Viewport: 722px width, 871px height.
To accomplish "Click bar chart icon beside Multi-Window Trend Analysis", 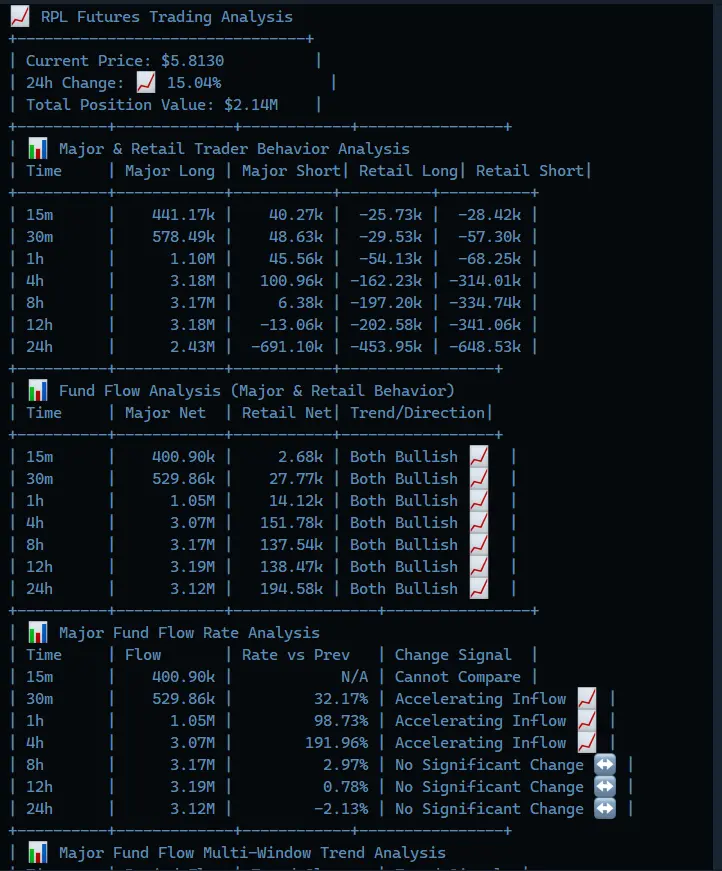I will pos(38,853).
